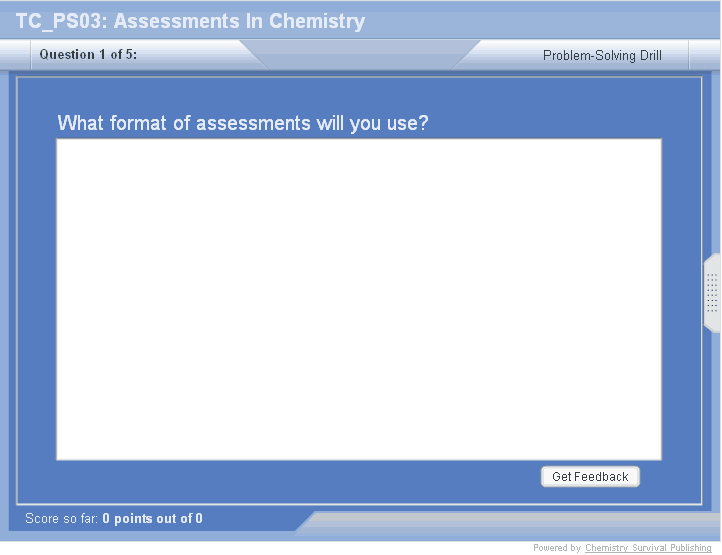Click the "Assessments In Chemistry" title text
The image size is (722, 555).
click(x=240, y=21)
